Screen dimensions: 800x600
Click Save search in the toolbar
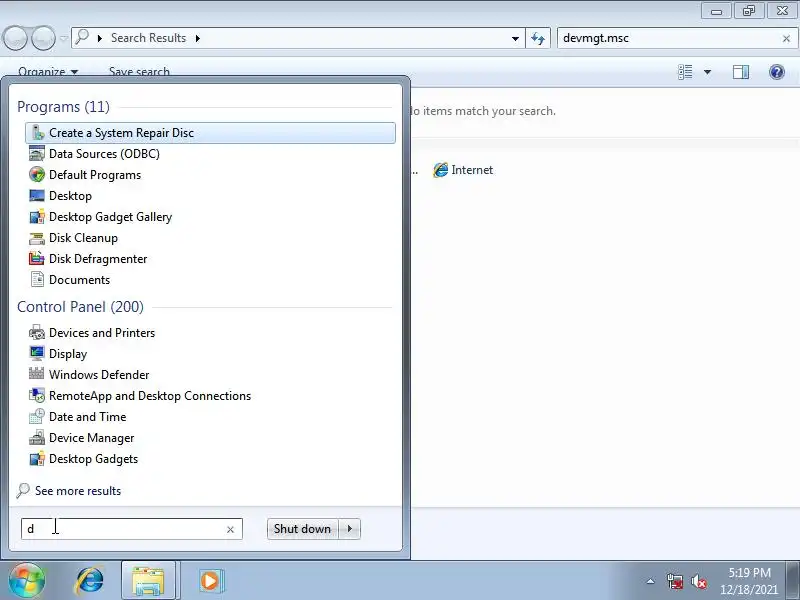139,72
